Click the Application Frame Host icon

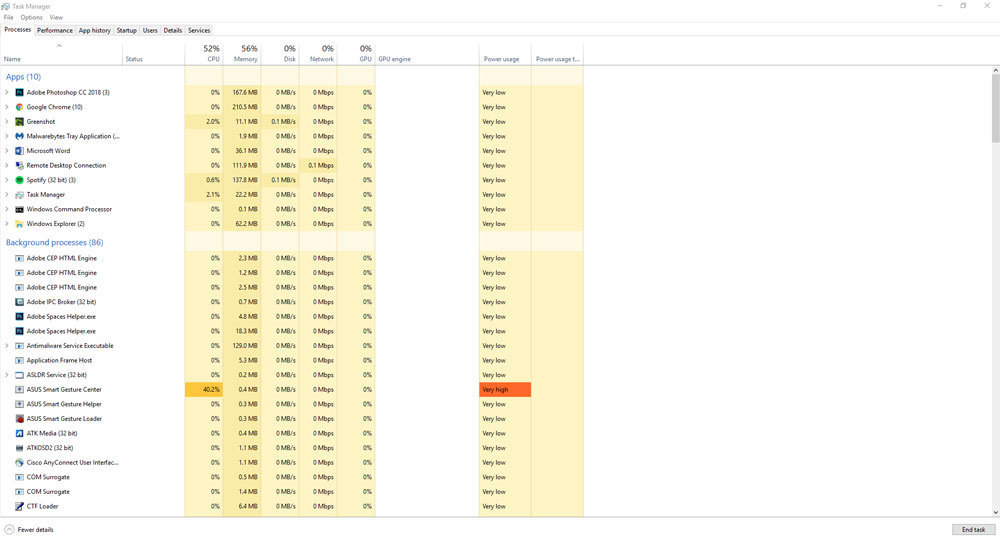tap(19, 360)
